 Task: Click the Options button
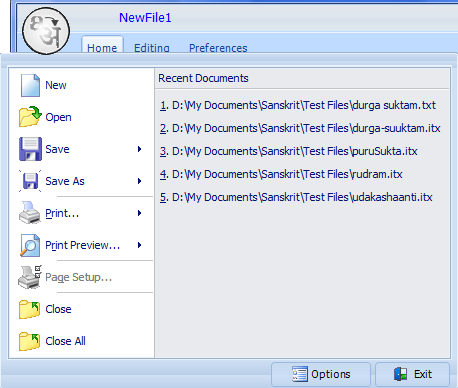(321, 374)
